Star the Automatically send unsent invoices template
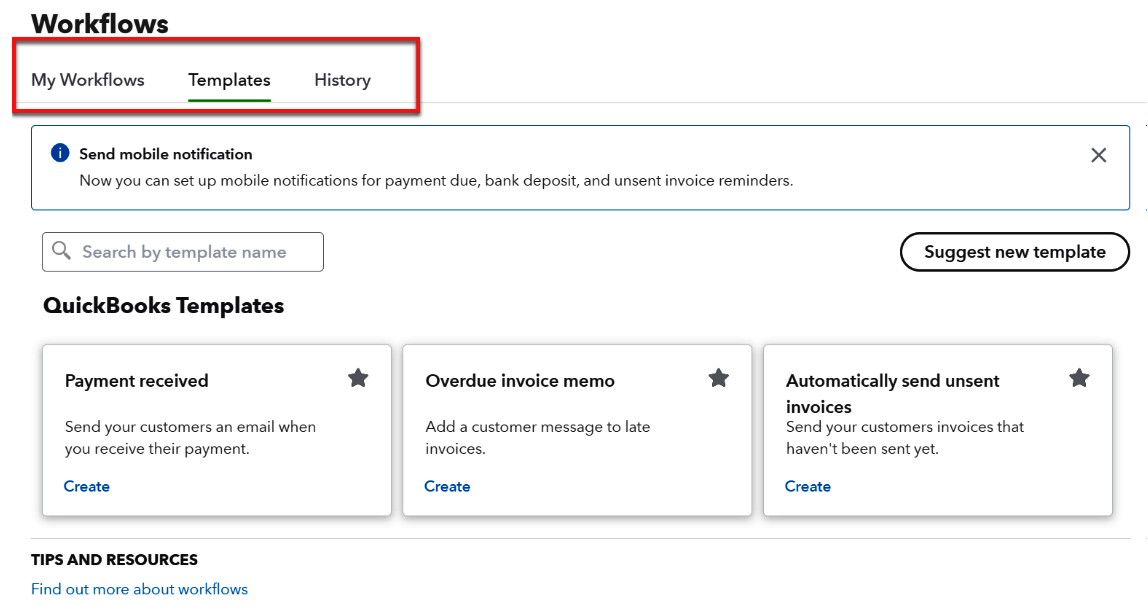 coord(1079,379)
